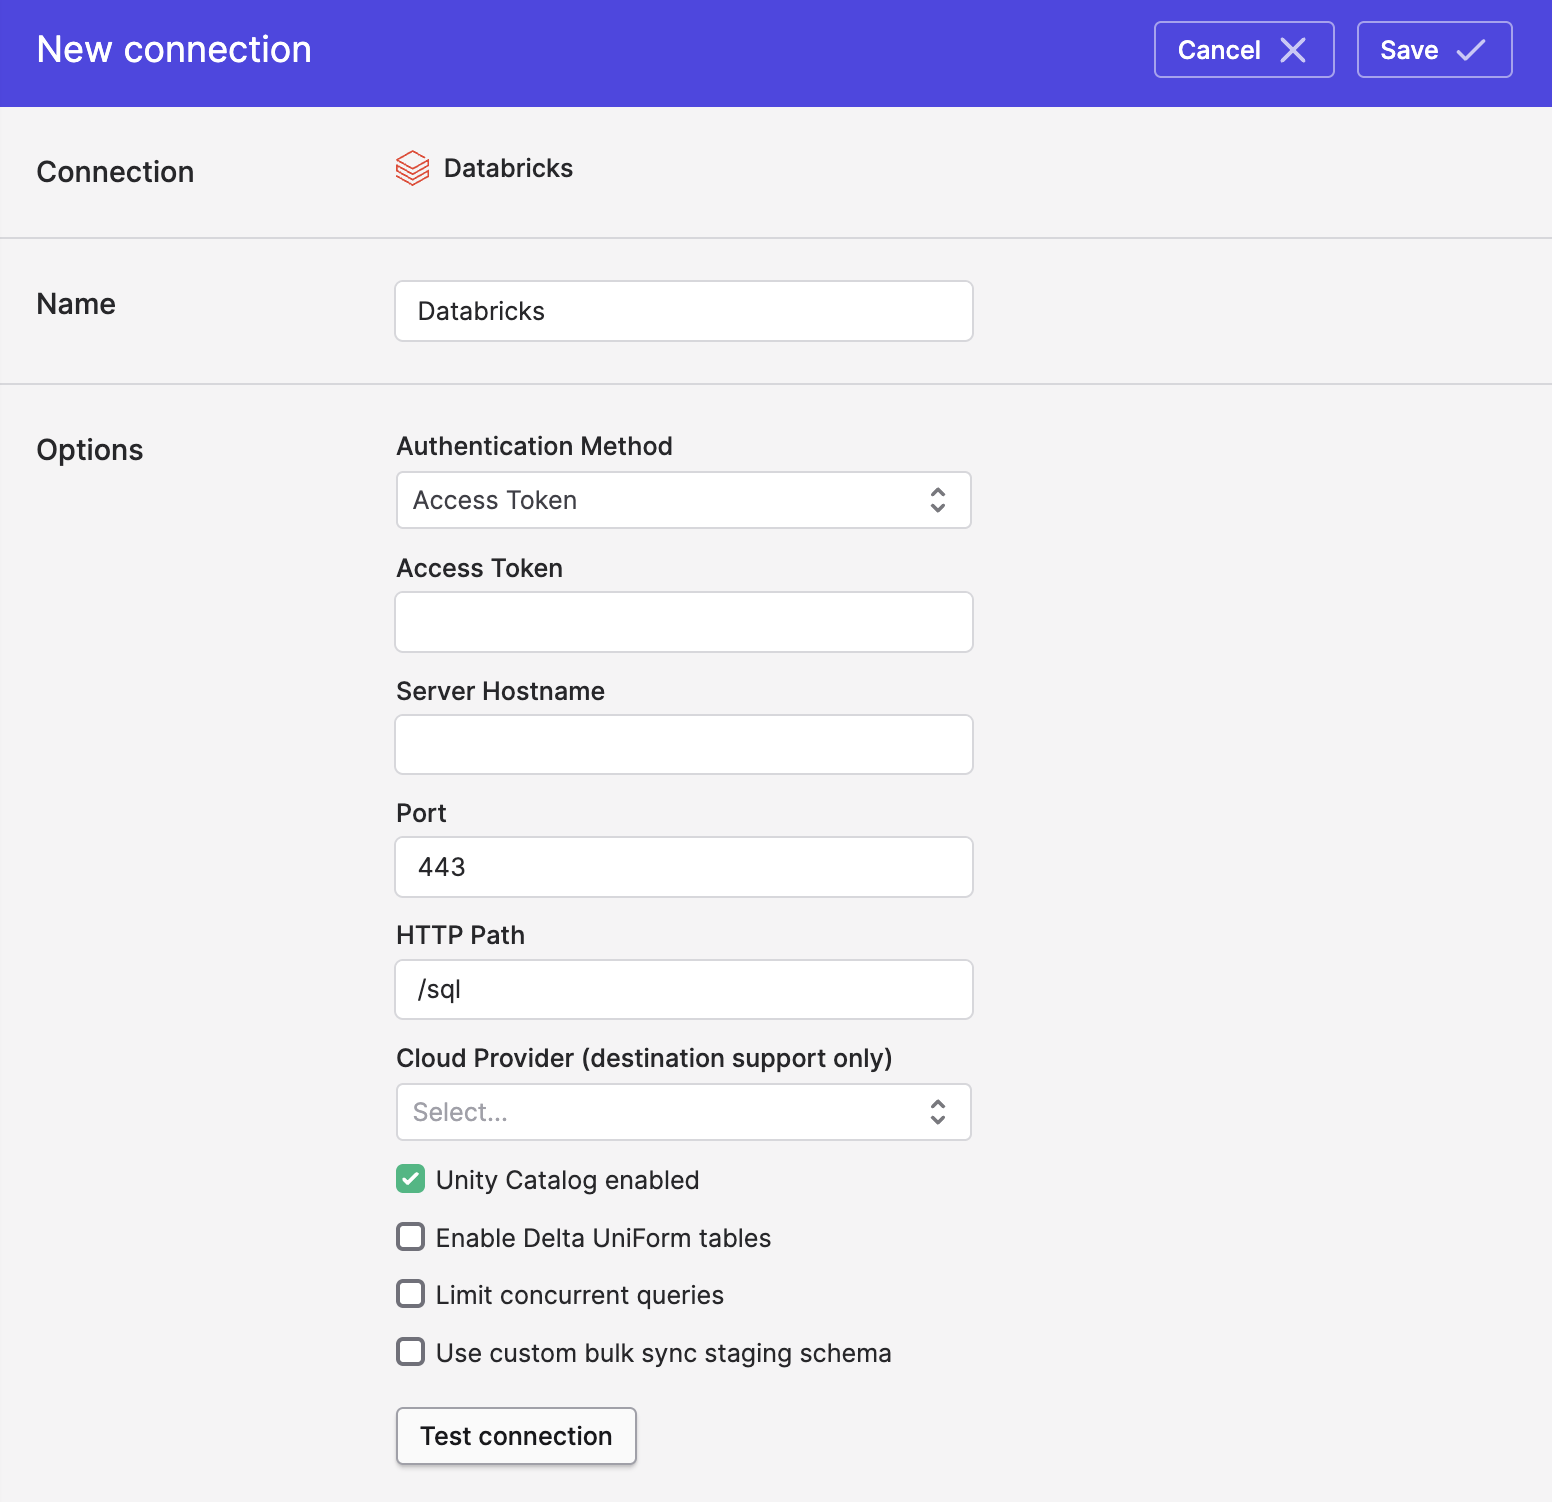Save the new connection
The width and height of the screenshot is (1552, 1502).
(x=1434, y=50)
